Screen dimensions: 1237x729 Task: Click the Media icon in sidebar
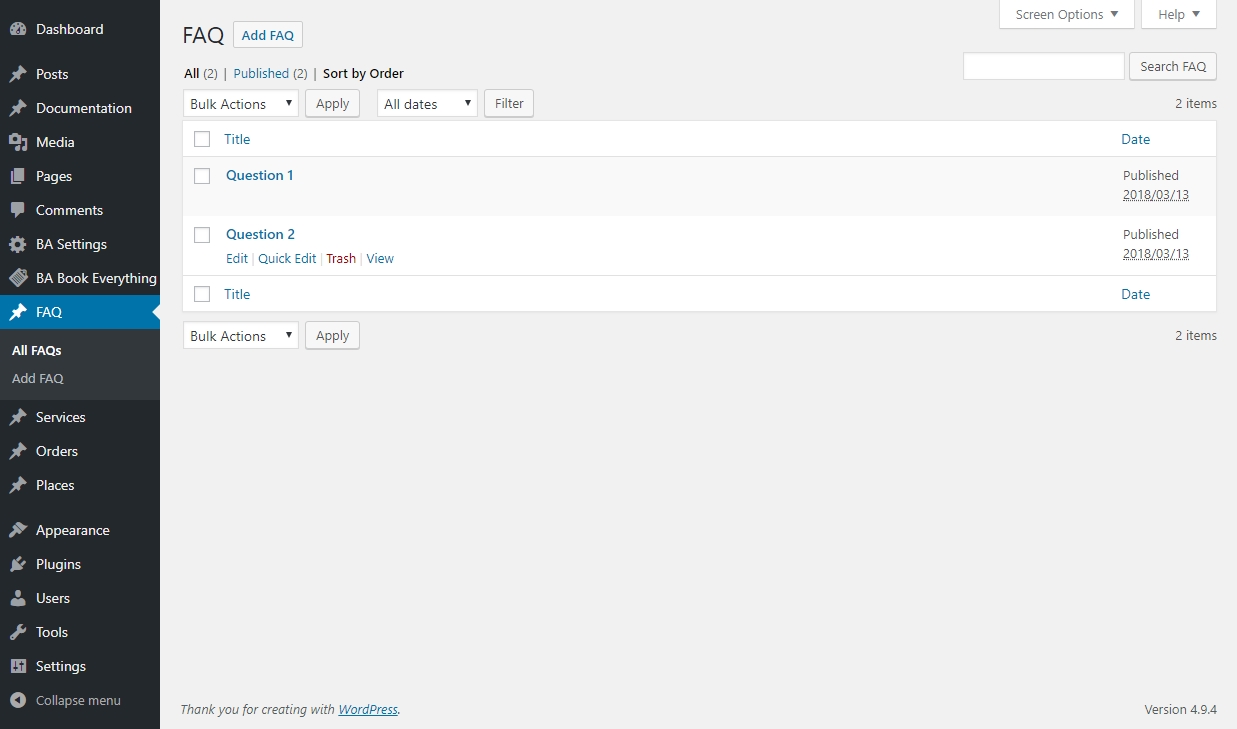pos(18,142)
